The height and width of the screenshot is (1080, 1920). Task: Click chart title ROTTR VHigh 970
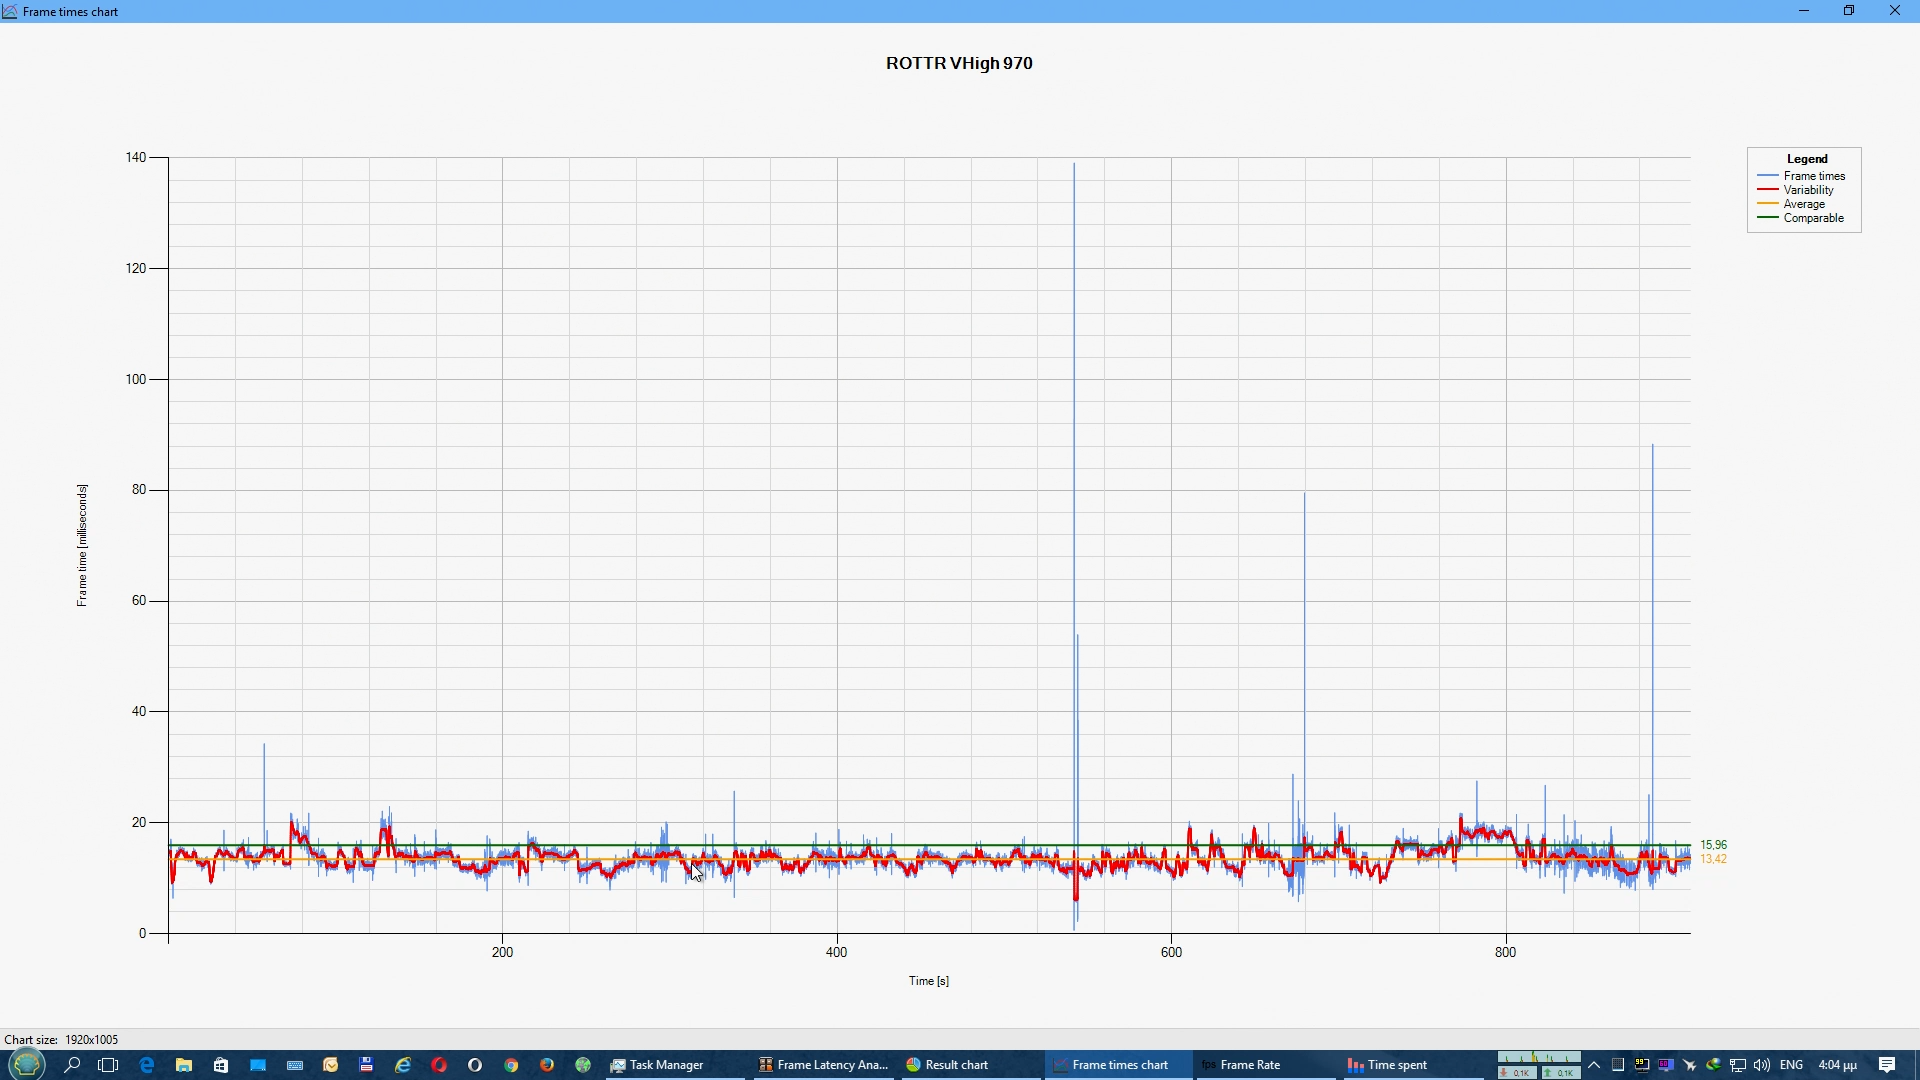pyautogui.click(x=959, y=63)
